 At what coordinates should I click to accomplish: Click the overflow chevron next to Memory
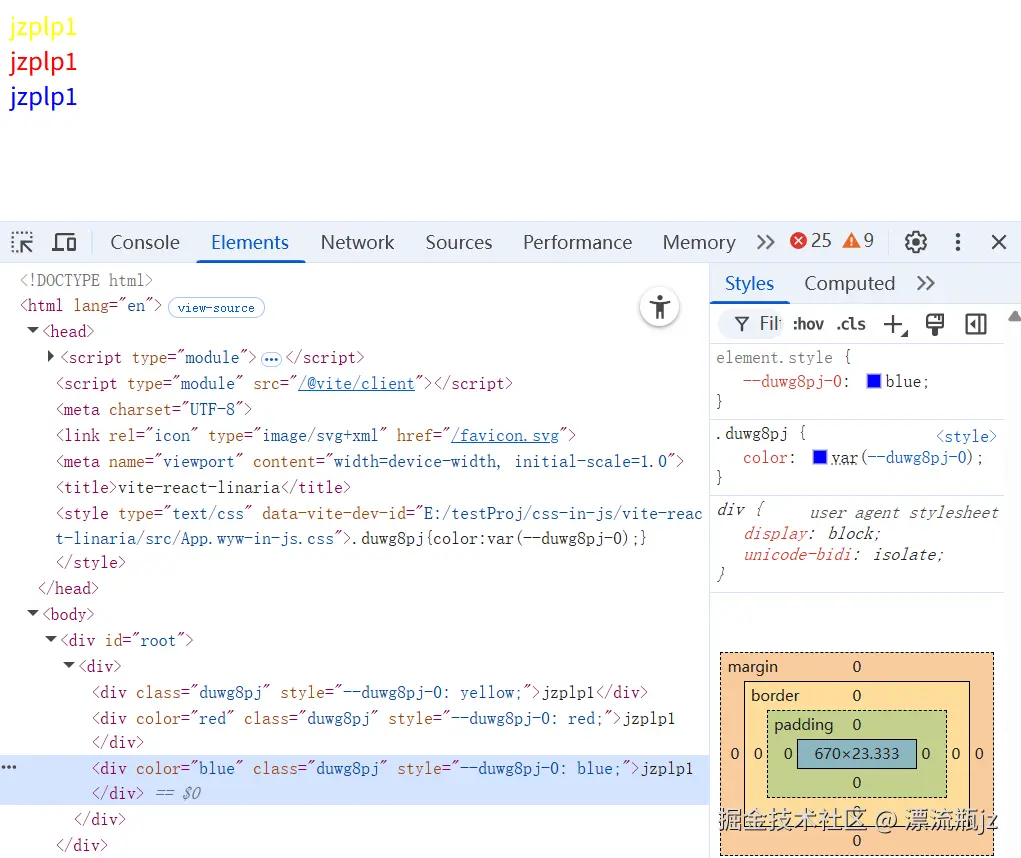766,241
